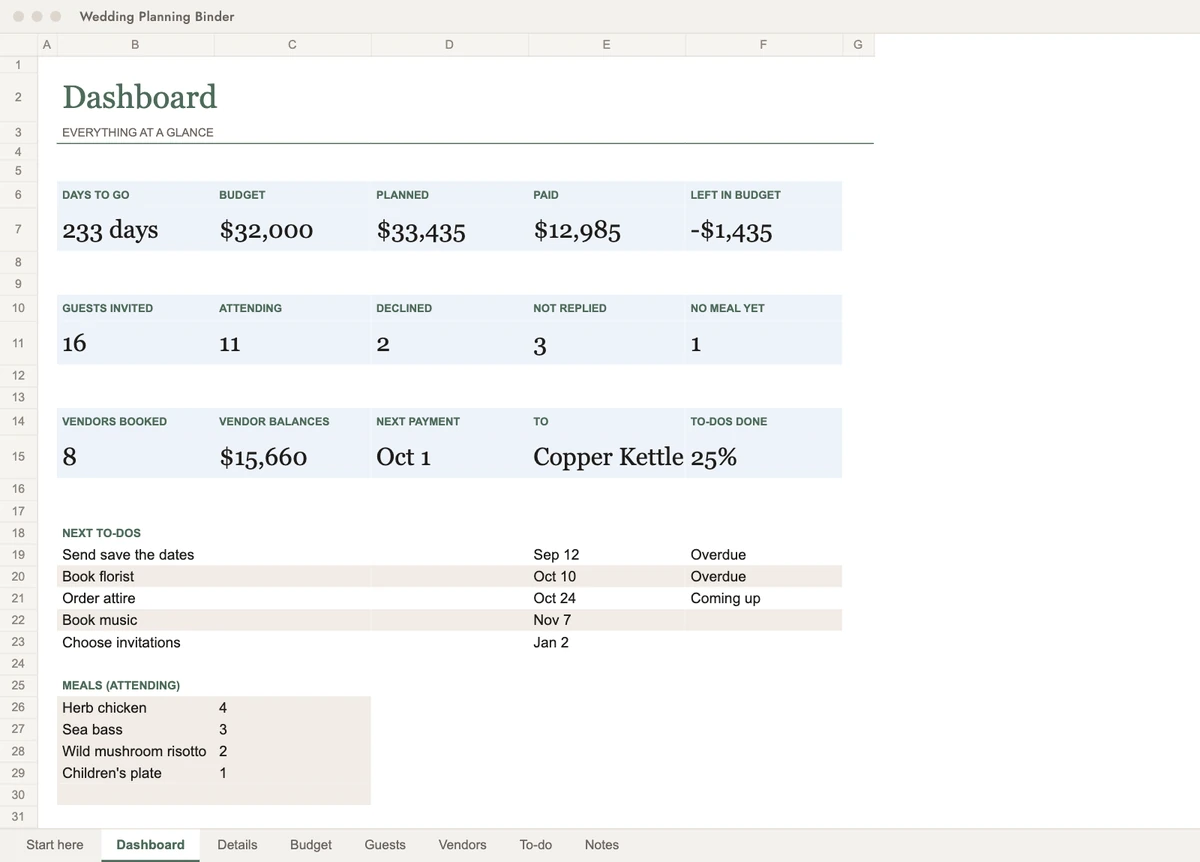This screenshot has width=1200, height=862.
Task: Click the MEALS (ATTENDING) heading
Action: pos(121,686)
